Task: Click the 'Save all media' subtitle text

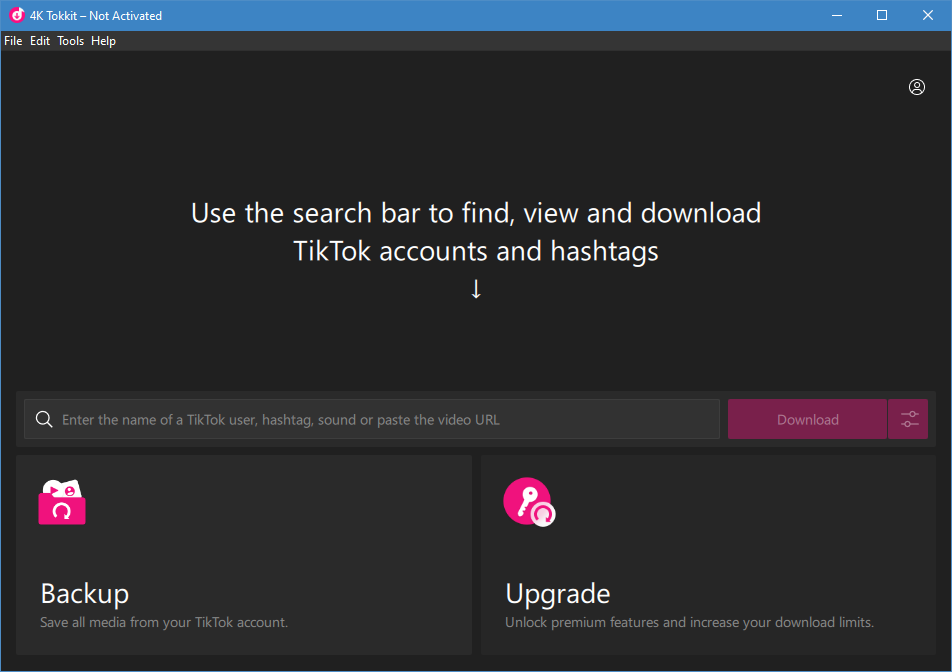Action: [x=163, y=622]
